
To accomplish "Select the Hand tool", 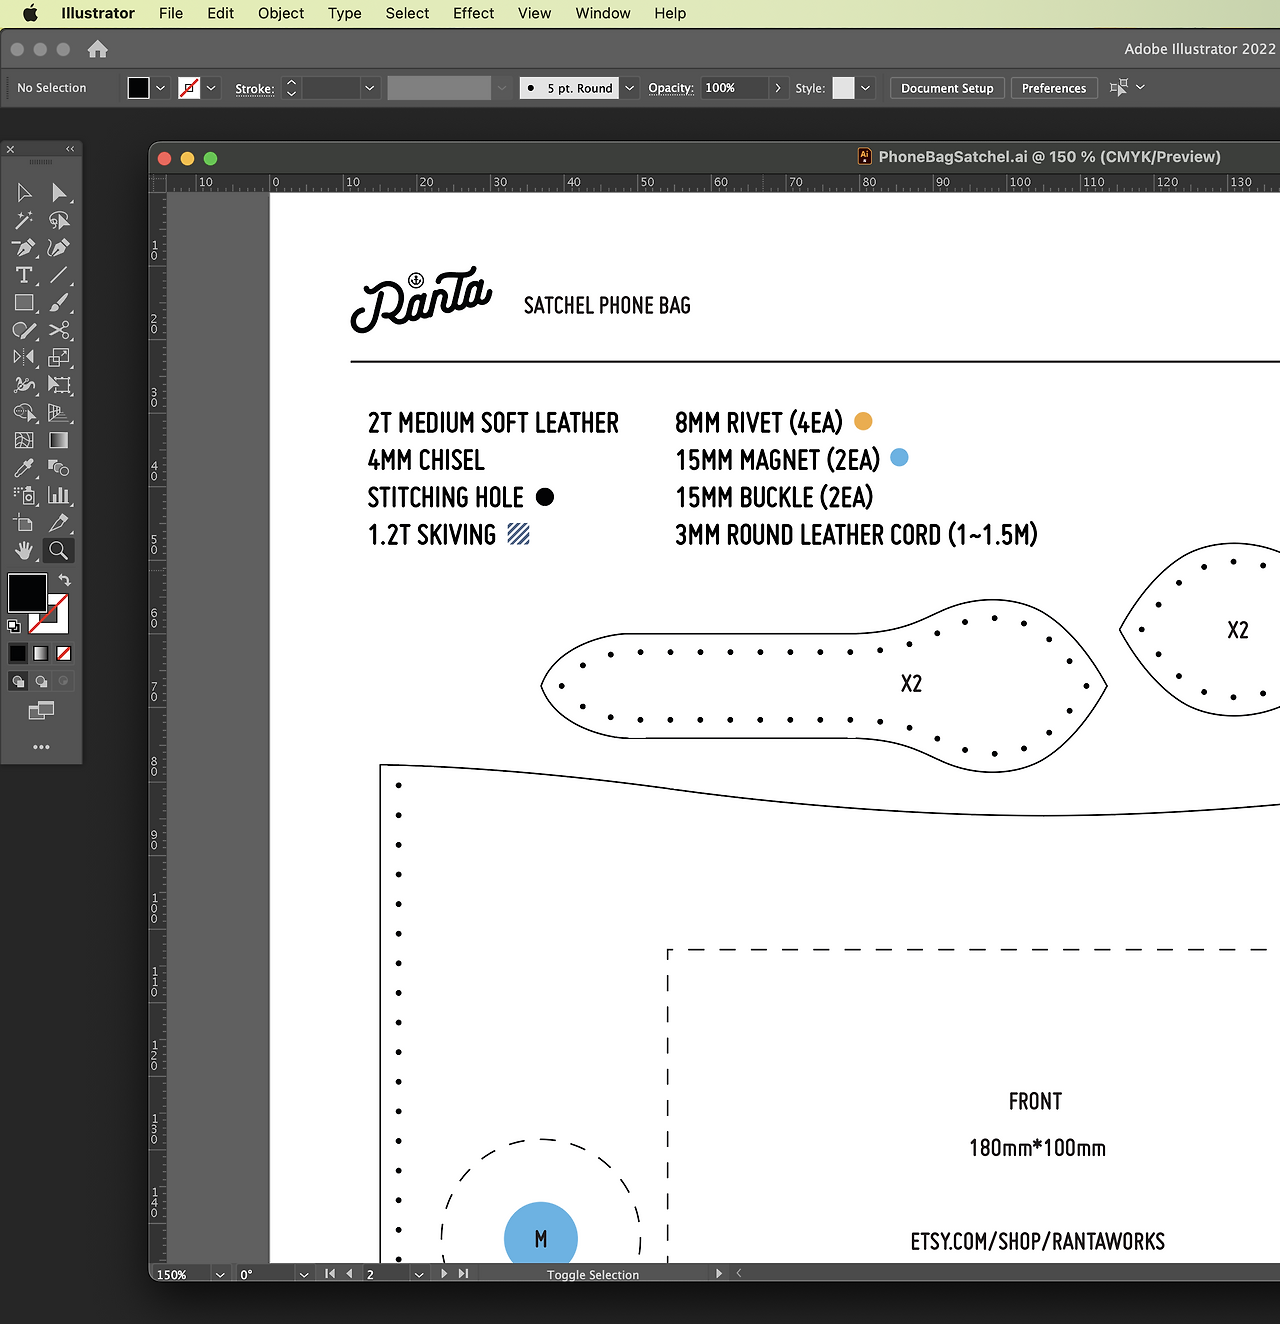I will (x=25, y=550).
